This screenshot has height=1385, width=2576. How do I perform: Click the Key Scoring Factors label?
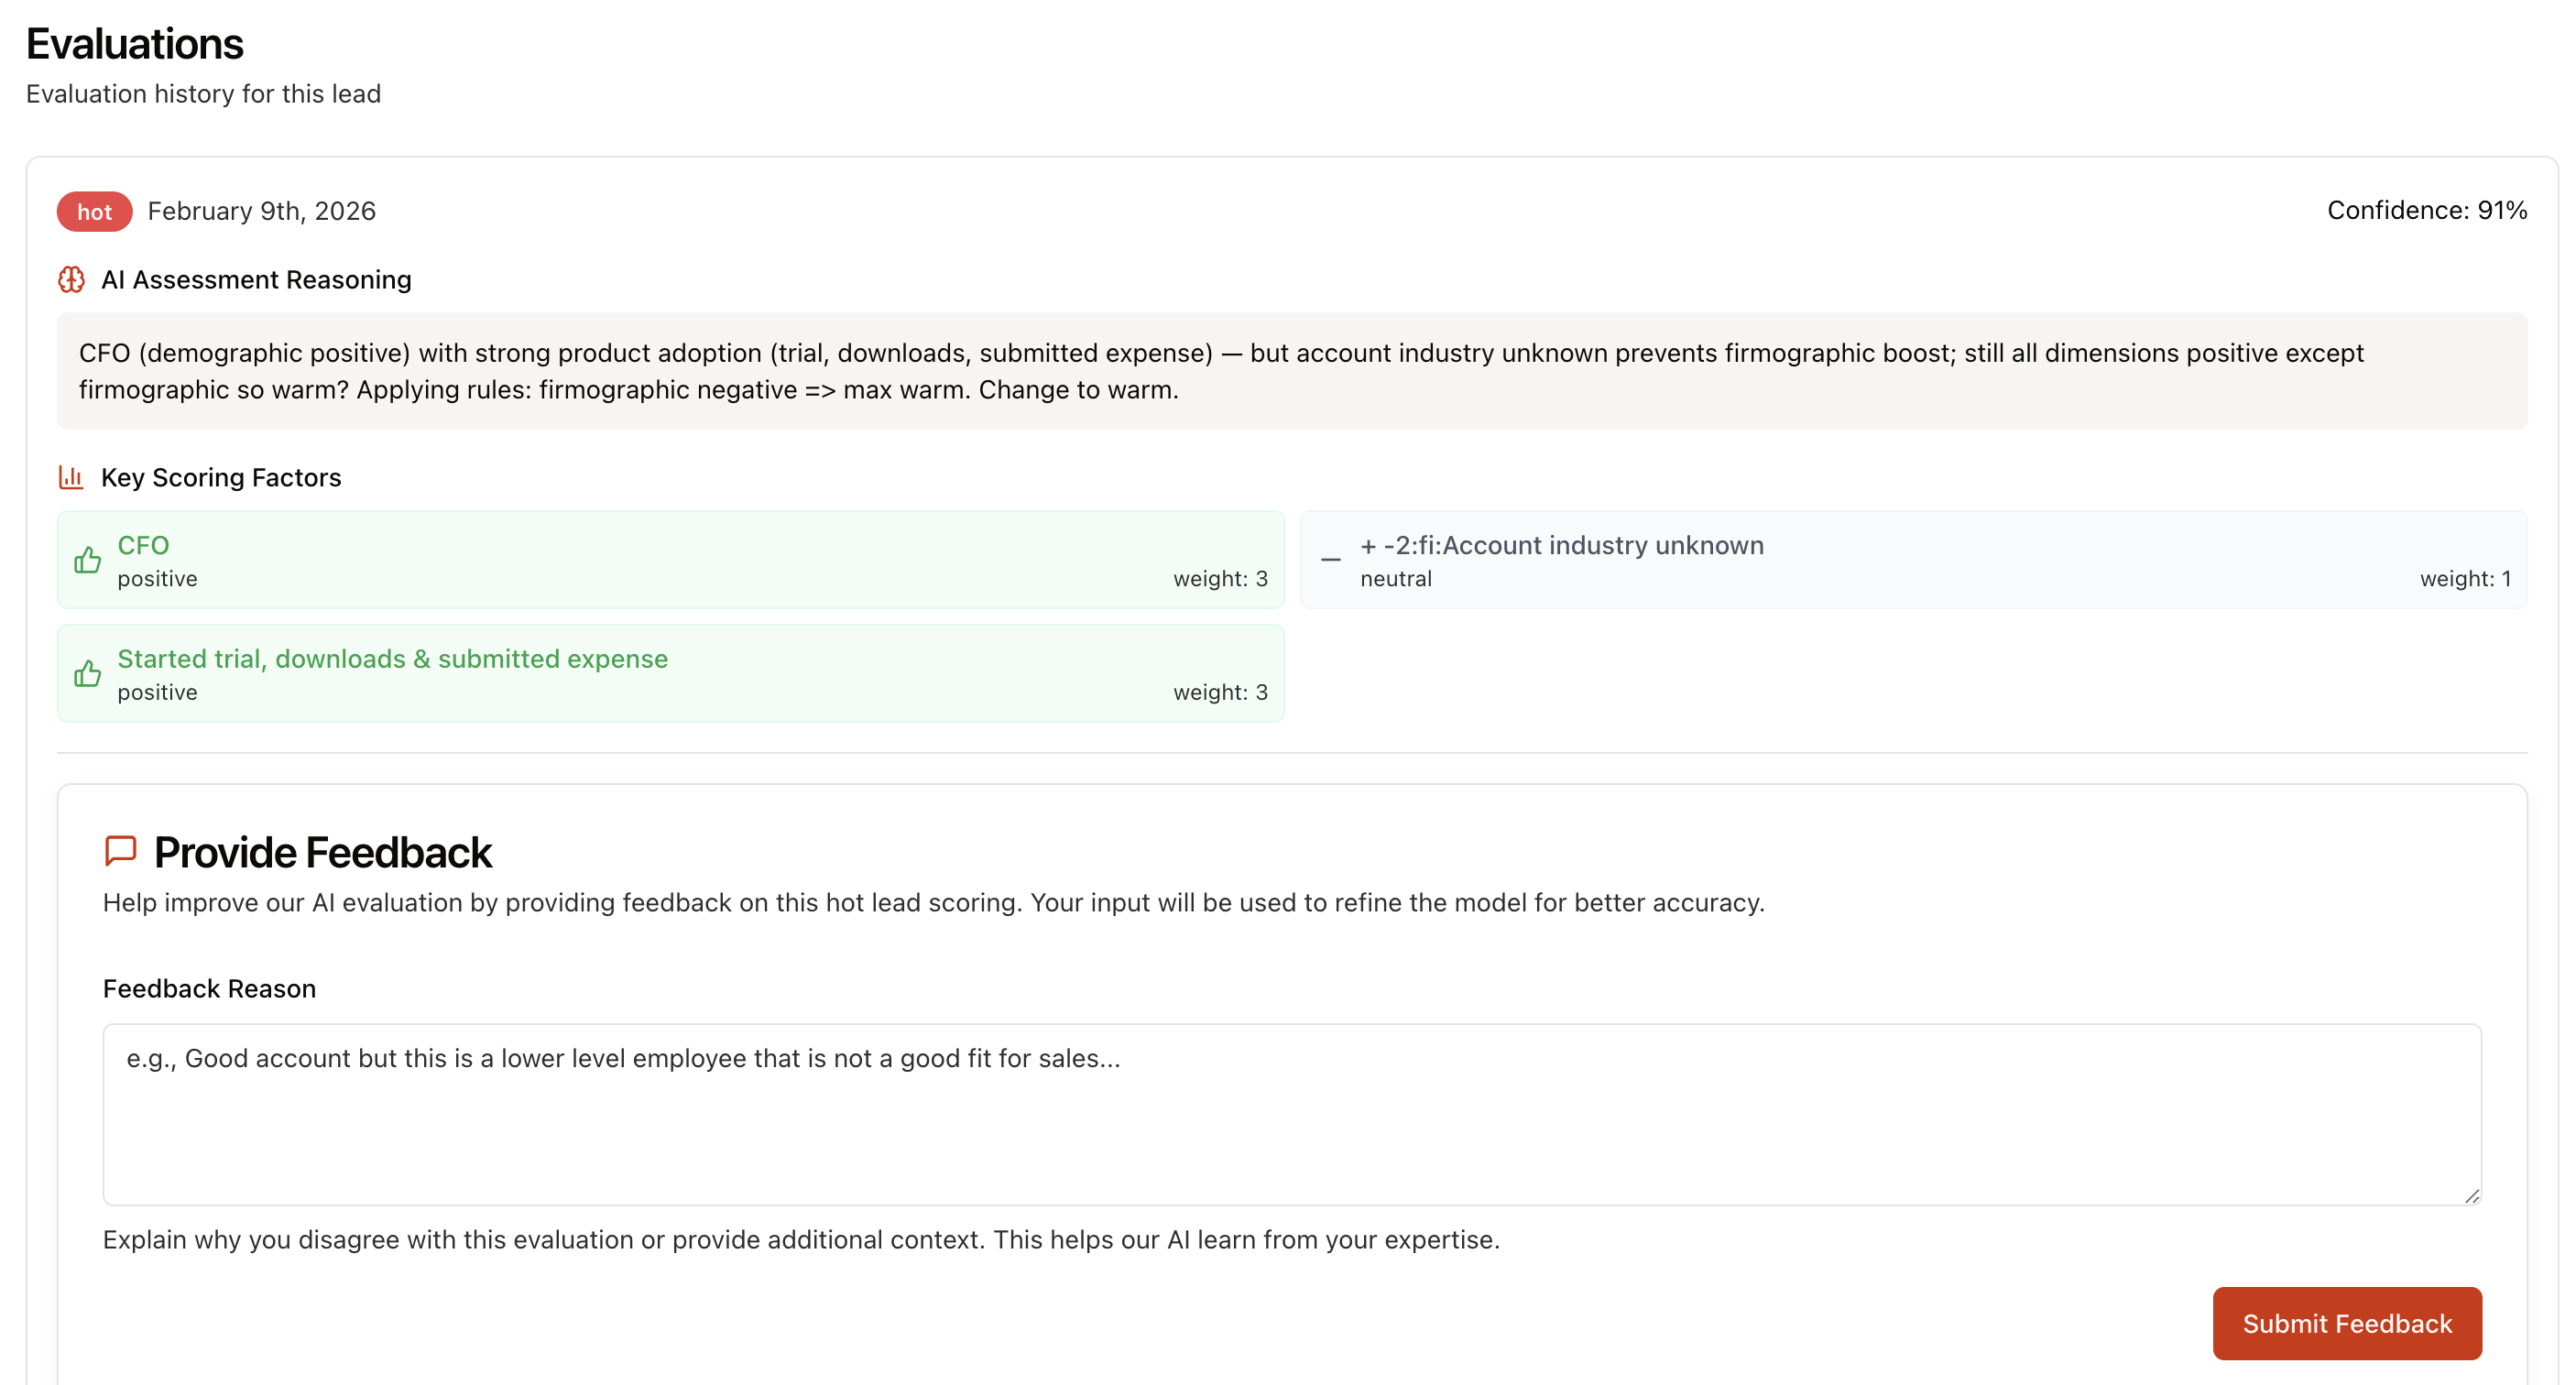click(x=221, y=478)
